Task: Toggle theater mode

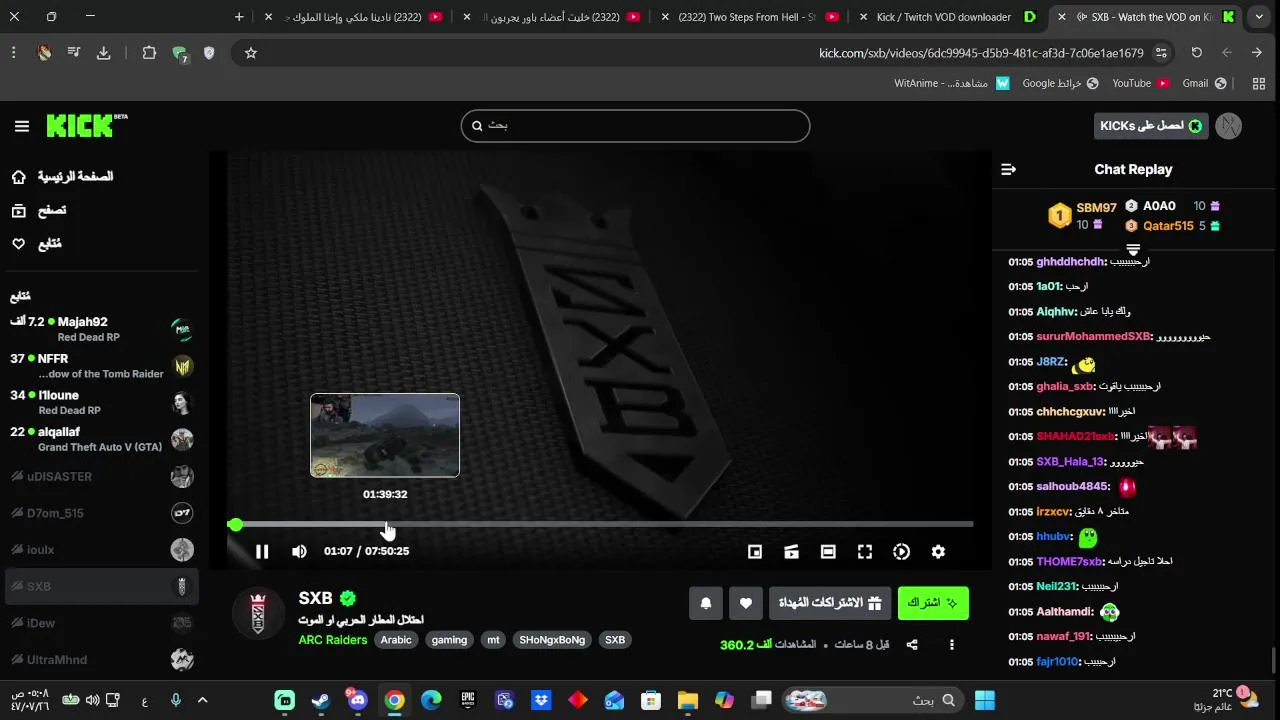Action: pos(828,551)
